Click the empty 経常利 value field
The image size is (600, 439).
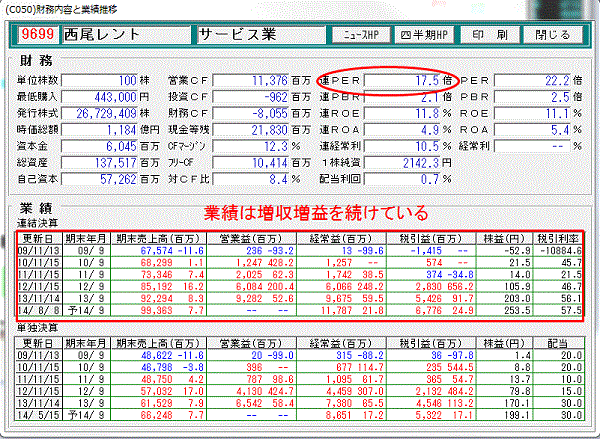click(533, 146)
